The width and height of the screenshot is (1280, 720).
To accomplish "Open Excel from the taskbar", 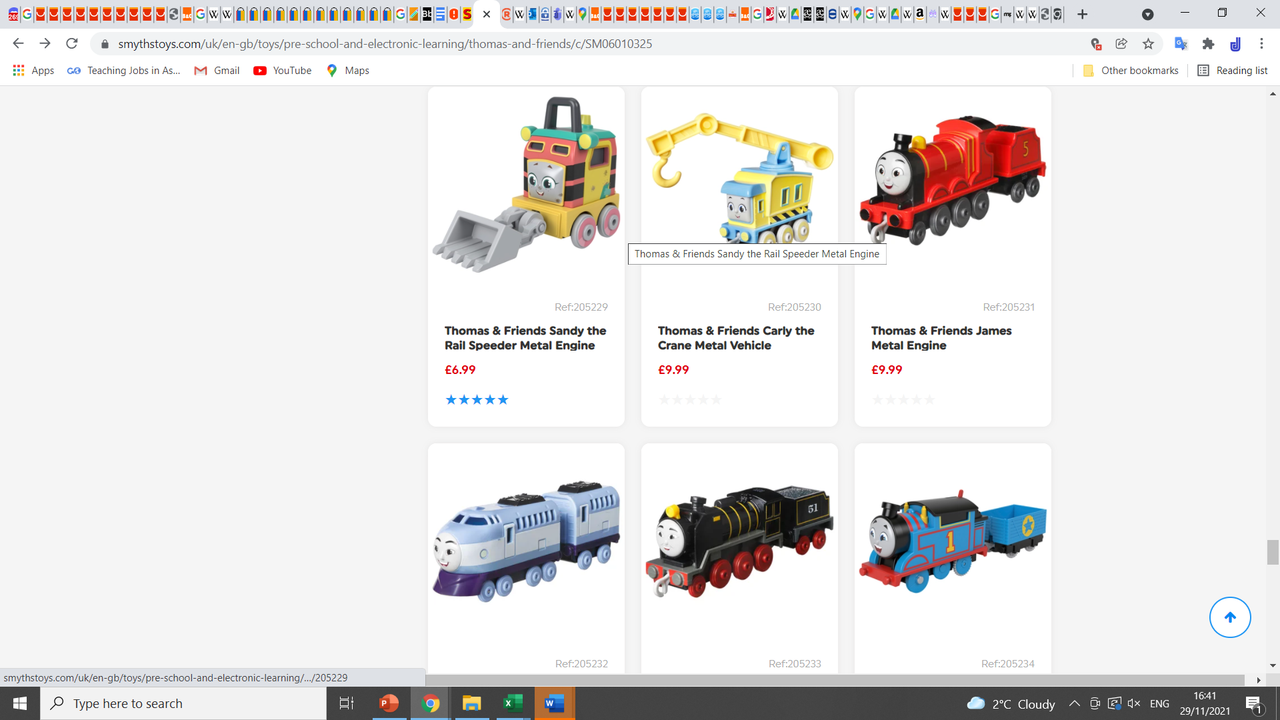I will (512, 704).
